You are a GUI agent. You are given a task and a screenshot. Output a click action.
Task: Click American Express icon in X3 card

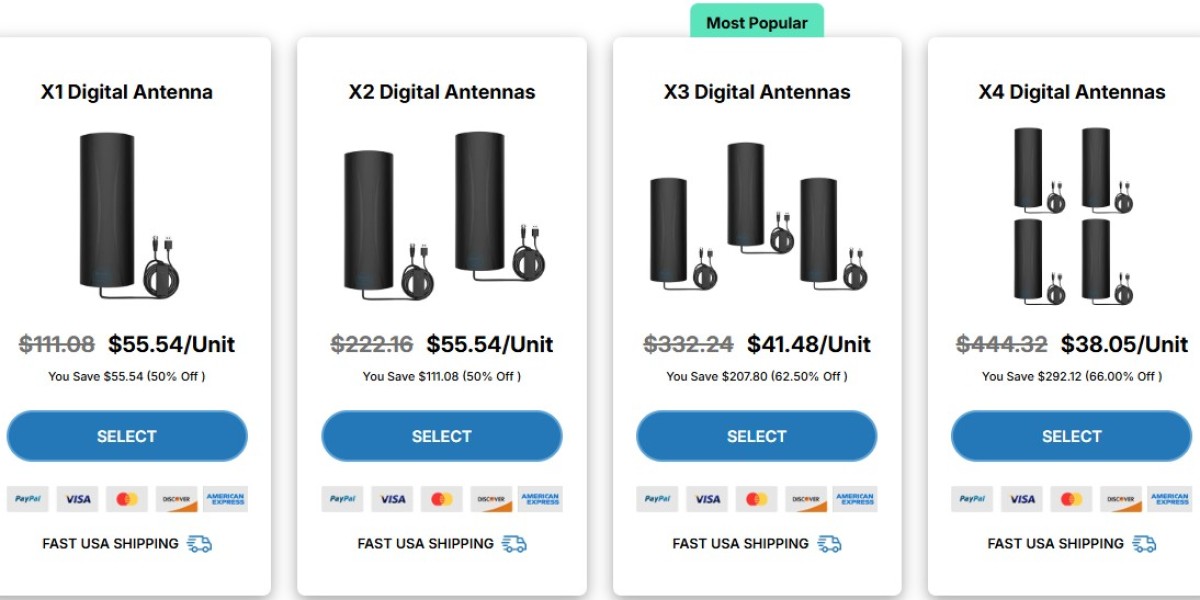(x=855, y=499)
